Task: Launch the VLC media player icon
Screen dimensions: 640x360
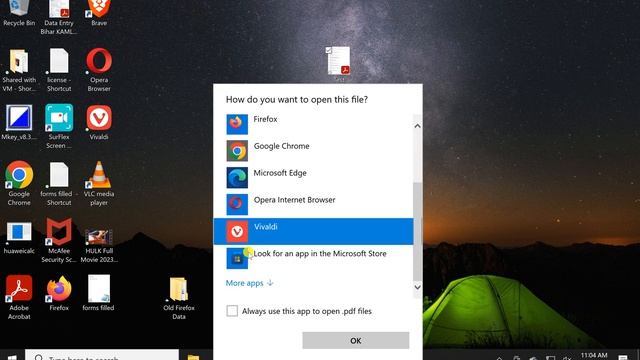Action: coord(99,184)
